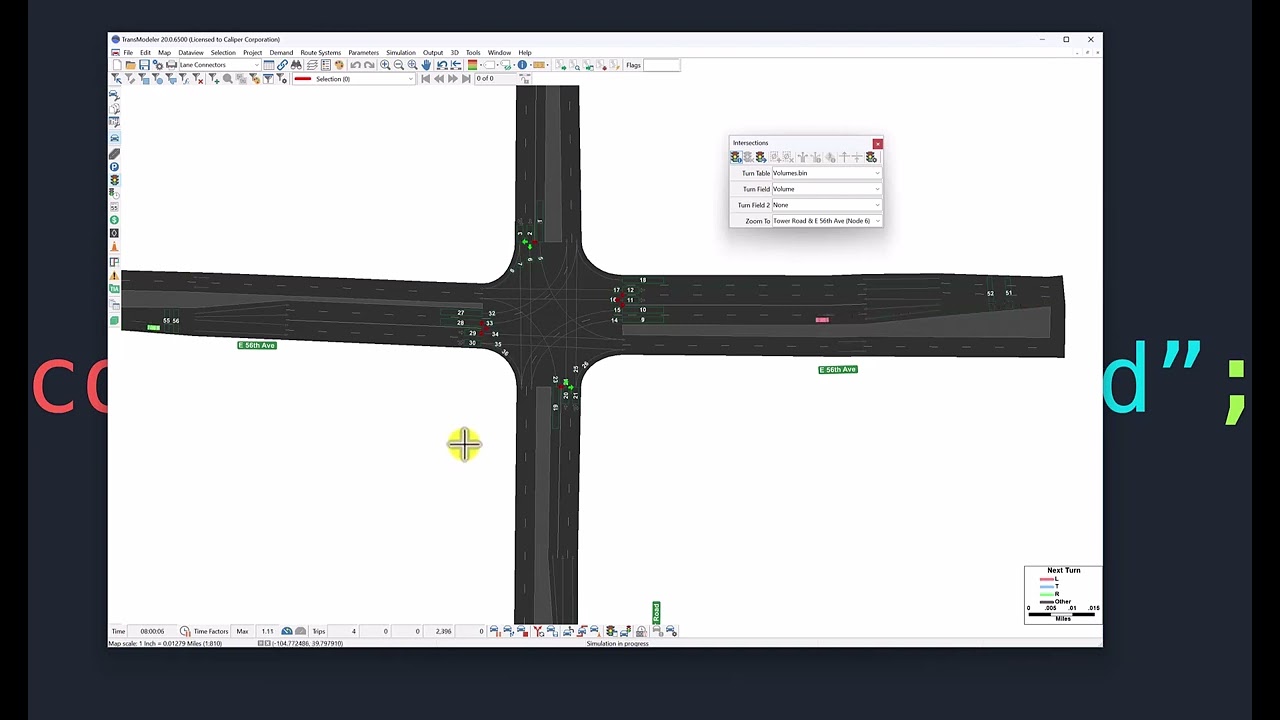Click the left E 56th Ave street label
The width and height of the screenshot is (1280, 720).
pos(257,345)
